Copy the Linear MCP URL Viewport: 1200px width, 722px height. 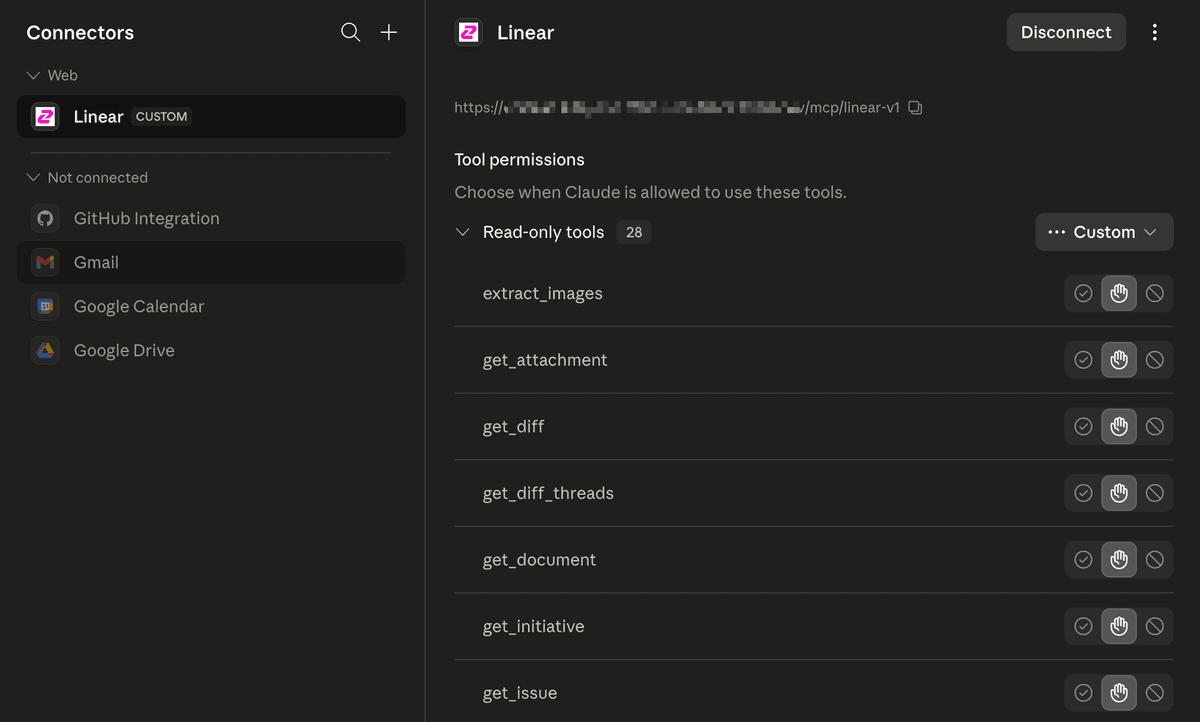coord(915,108)
